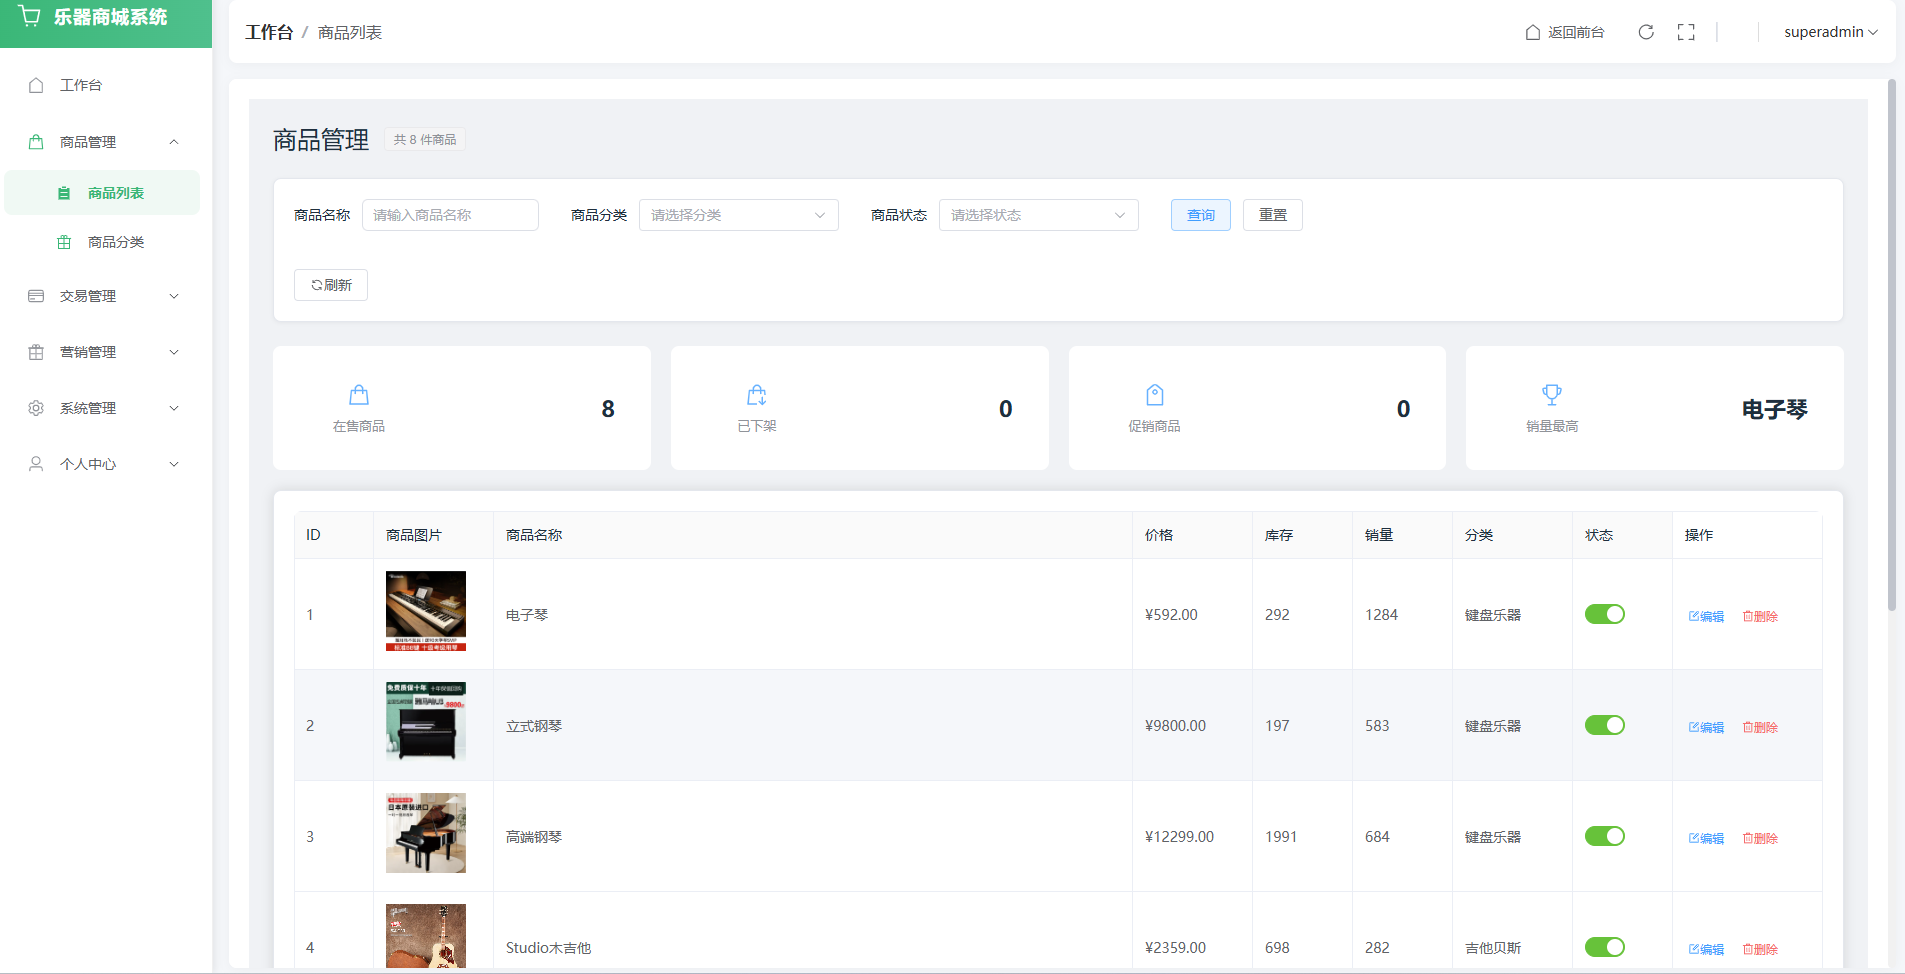Open the 商品状态 filter dropdown
Screen dimensions: 1905x974
point(1038,215)
